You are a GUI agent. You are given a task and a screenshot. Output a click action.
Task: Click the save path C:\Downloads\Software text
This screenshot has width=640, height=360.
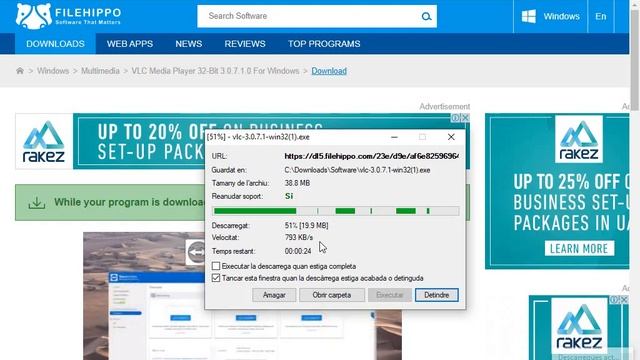coord(357,170)
